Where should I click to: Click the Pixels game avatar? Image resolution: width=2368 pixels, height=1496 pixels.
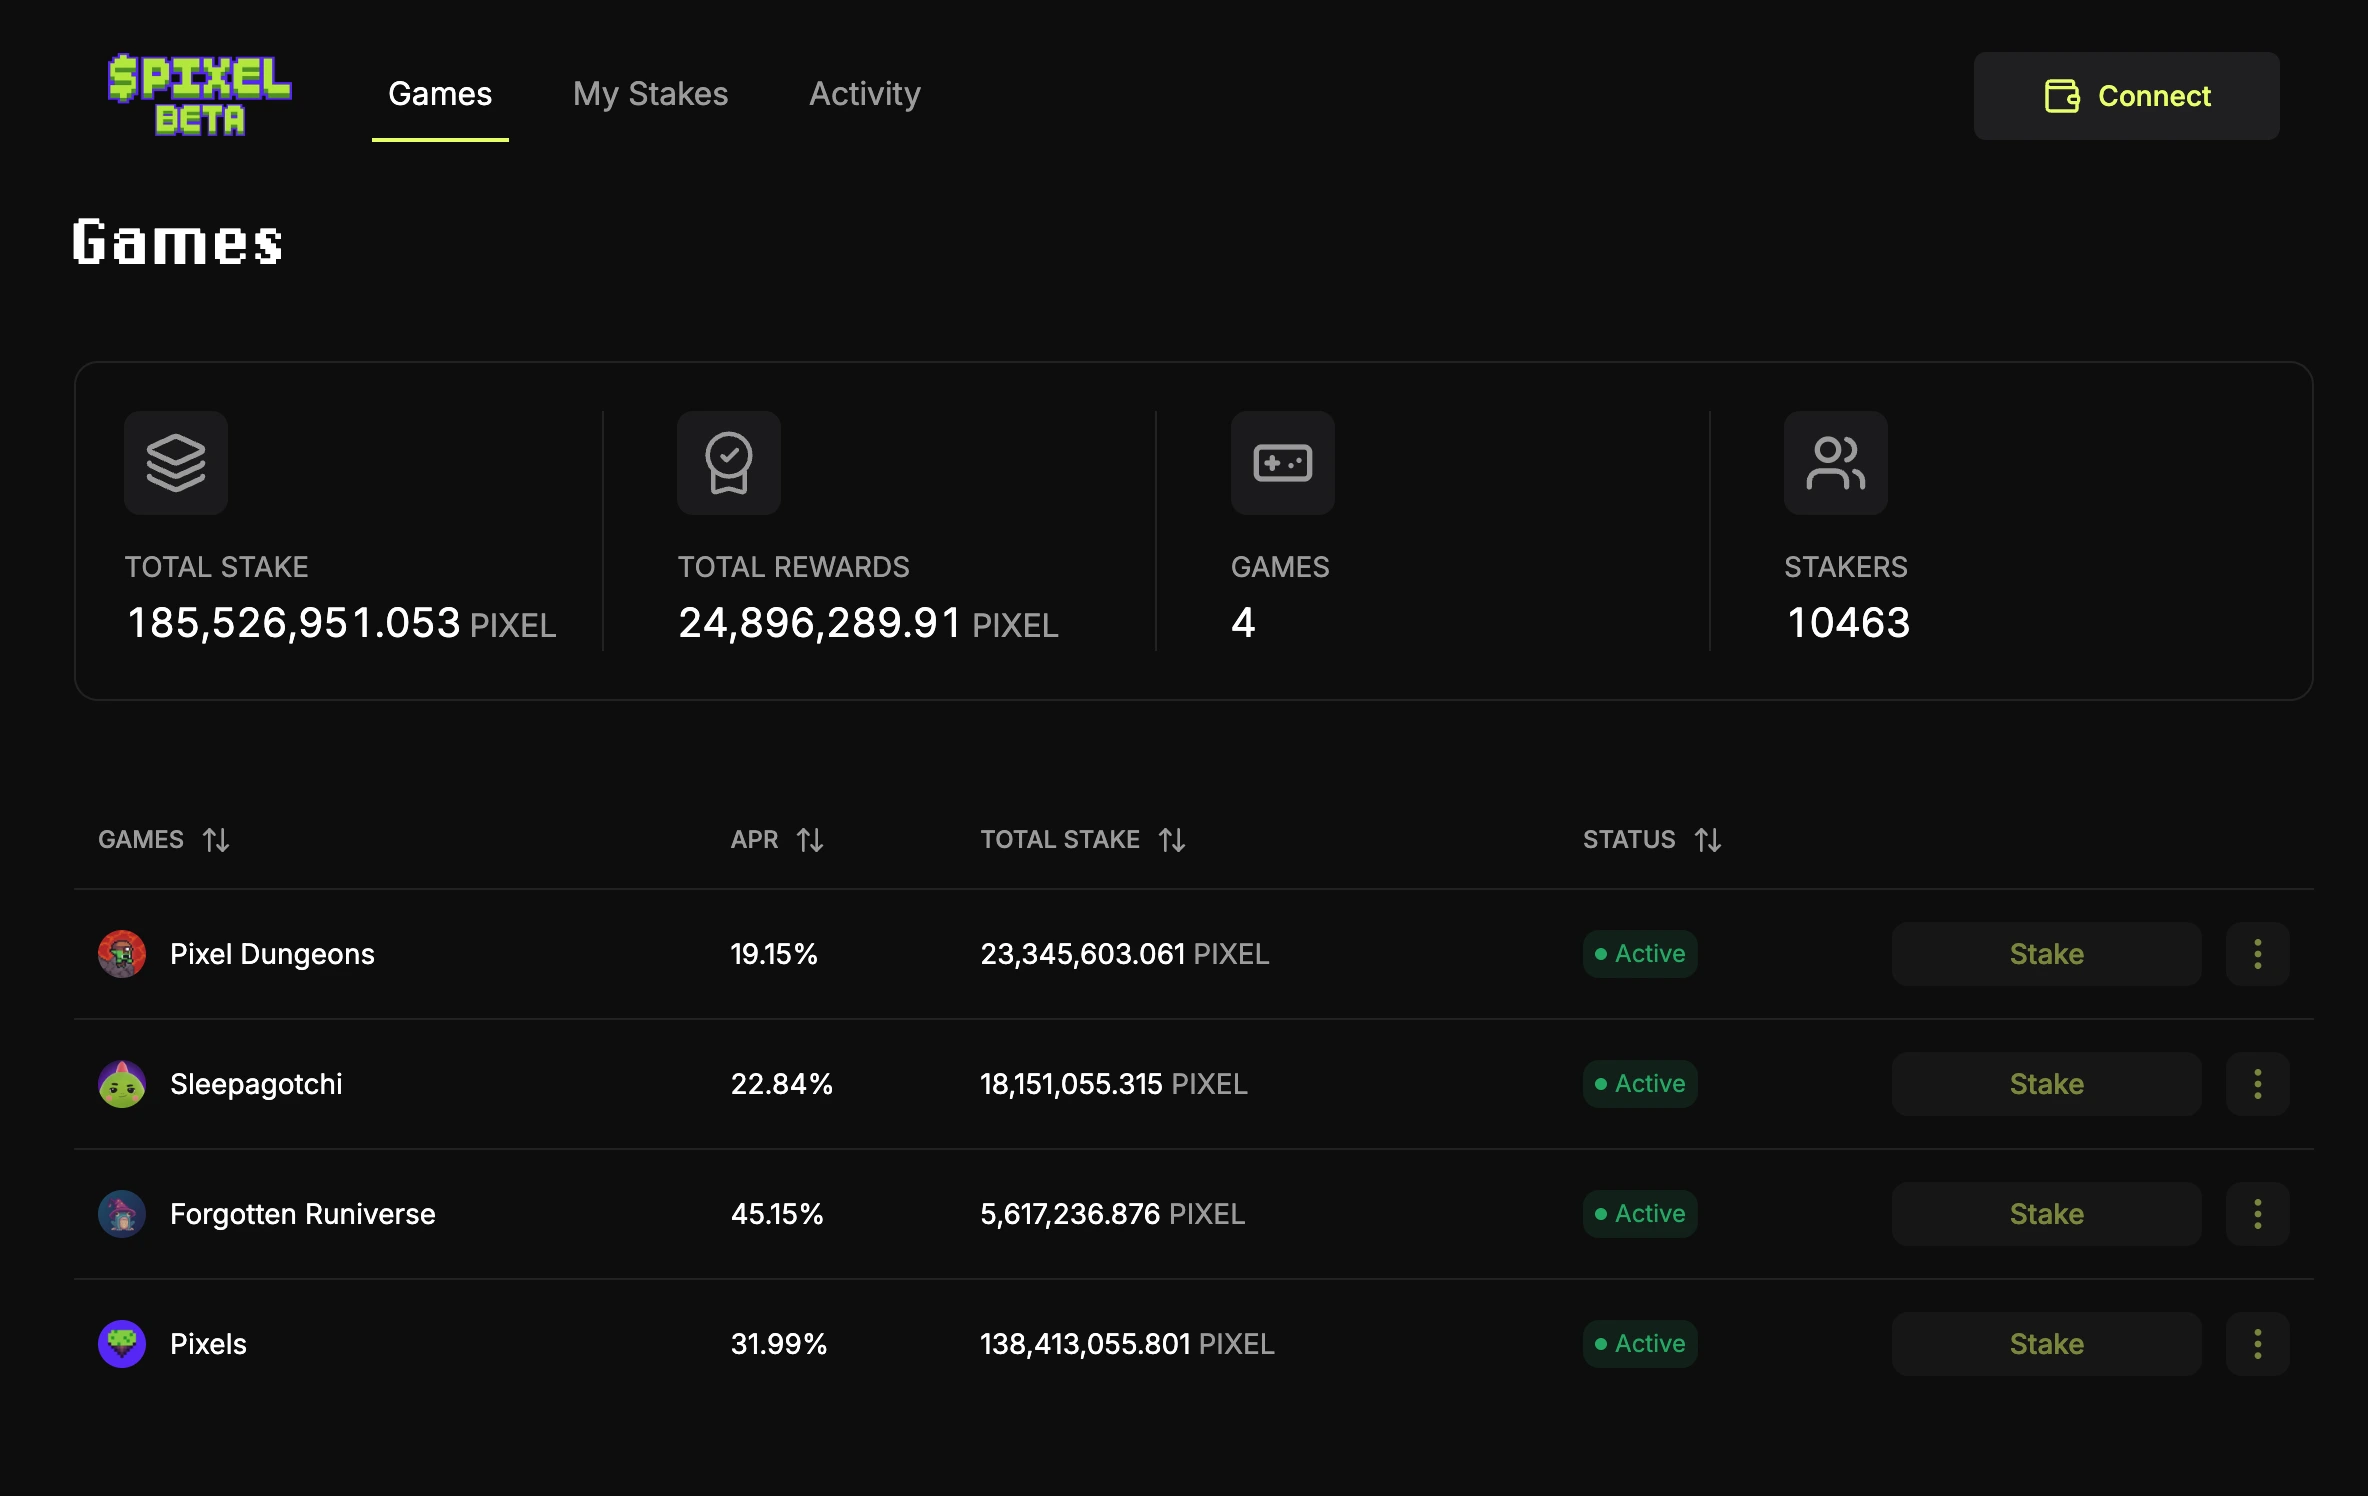pos(122,1344)
